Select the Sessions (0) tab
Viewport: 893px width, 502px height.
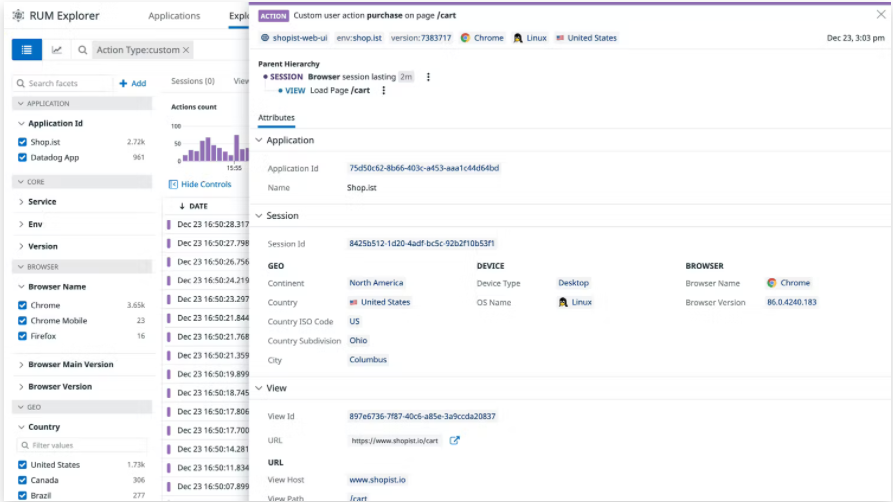point(192,81)
